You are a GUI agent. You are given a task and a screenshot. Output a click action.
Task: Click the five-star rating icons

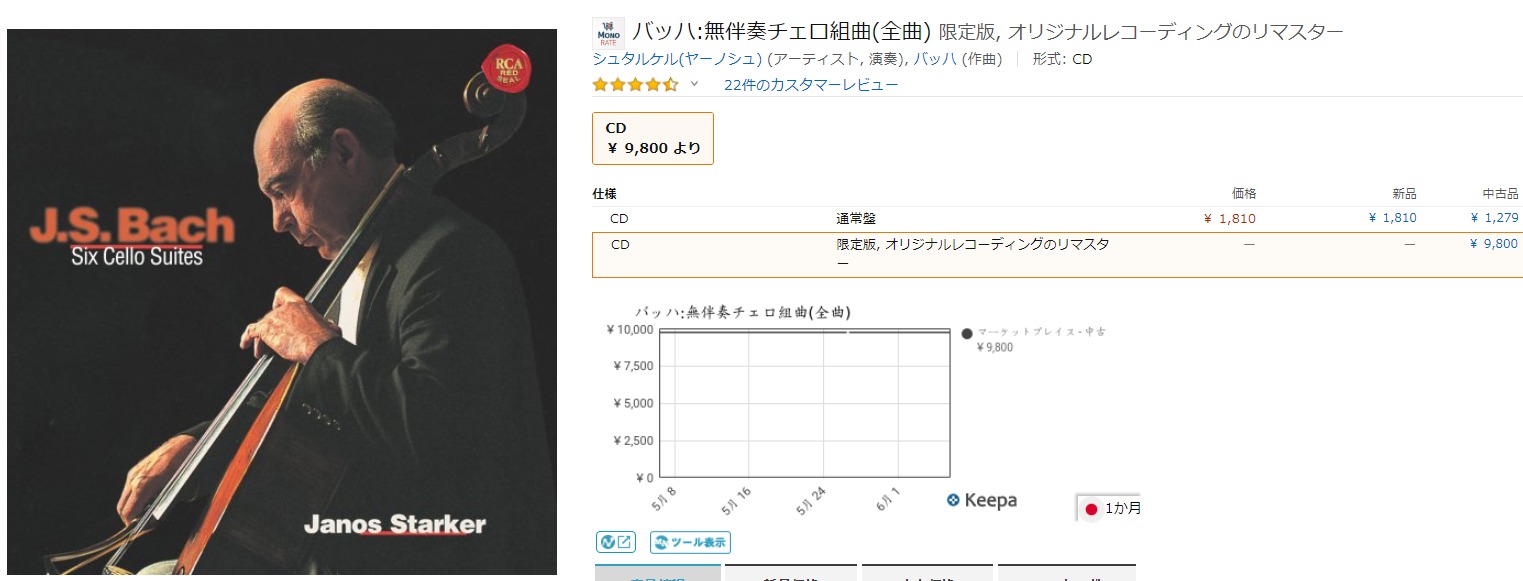point(635,84)
